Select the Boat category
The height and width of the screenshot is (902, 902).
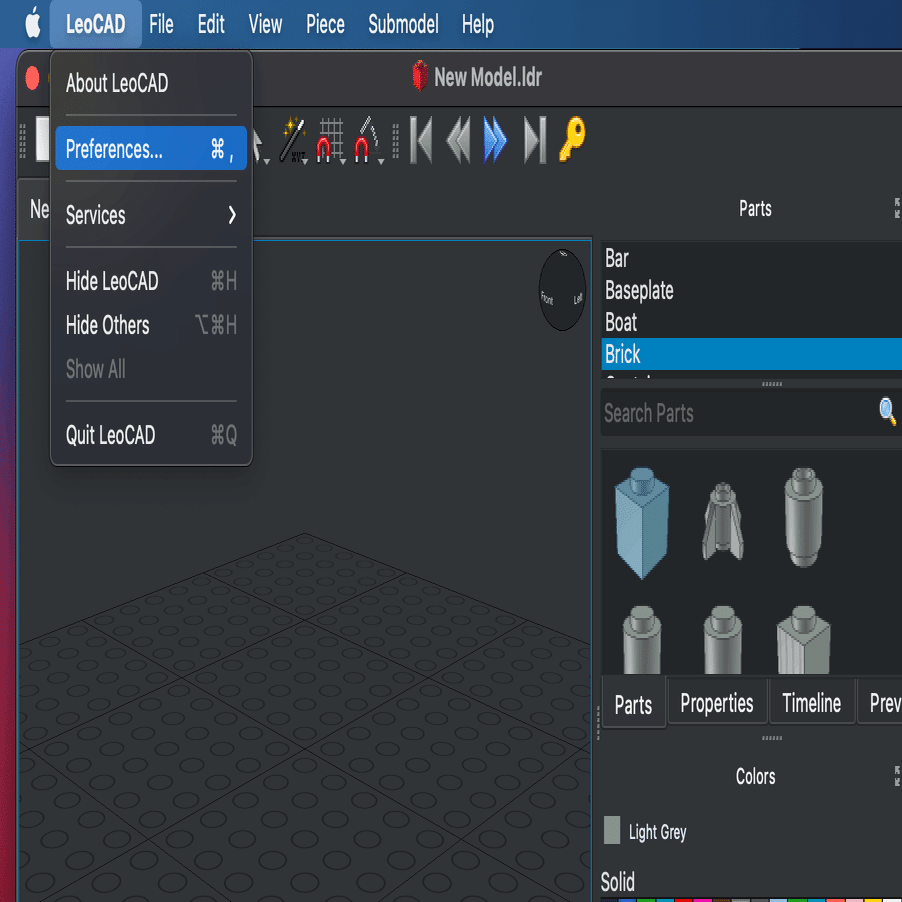(751, 322)
